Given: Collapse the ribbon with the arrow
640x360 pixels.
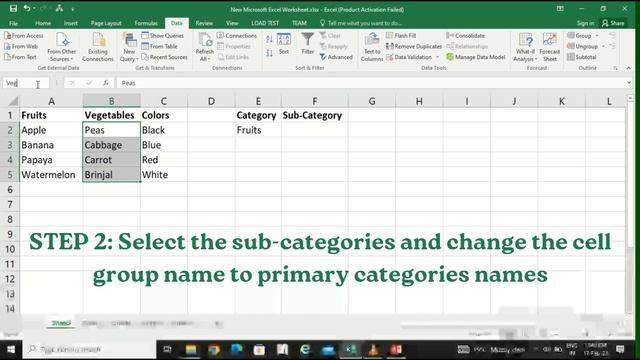Looking at the screenshot, I should [x=629, y=68].
